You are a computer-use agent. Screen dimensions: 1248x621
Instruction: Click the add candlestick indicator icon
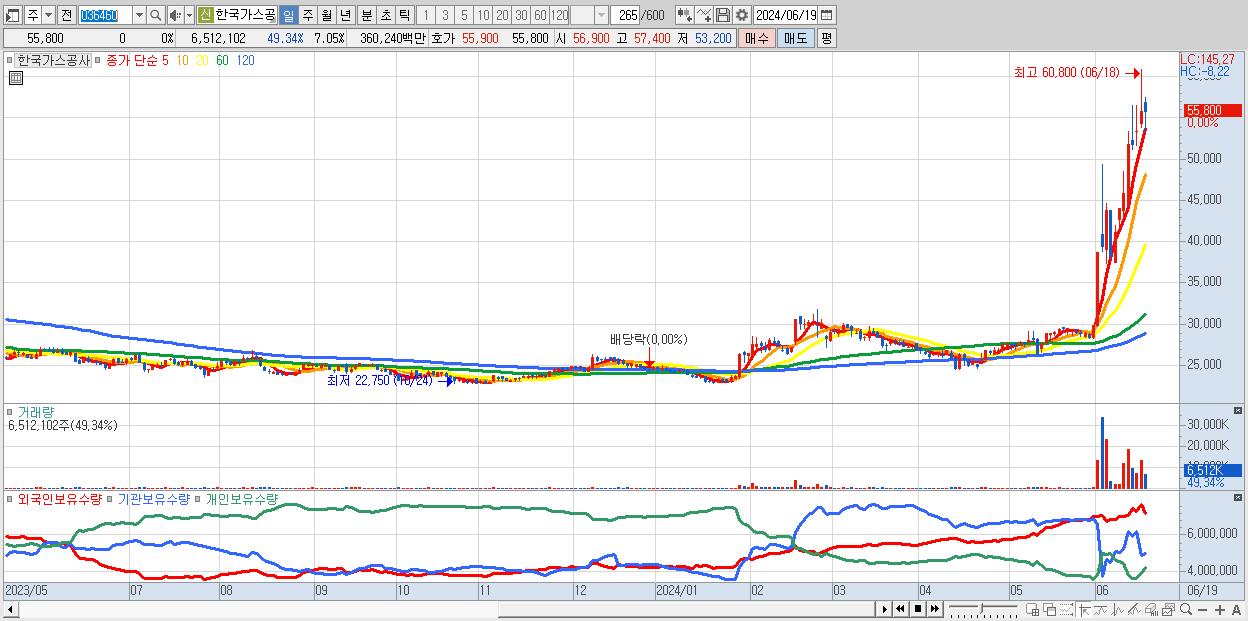(684, 15)
